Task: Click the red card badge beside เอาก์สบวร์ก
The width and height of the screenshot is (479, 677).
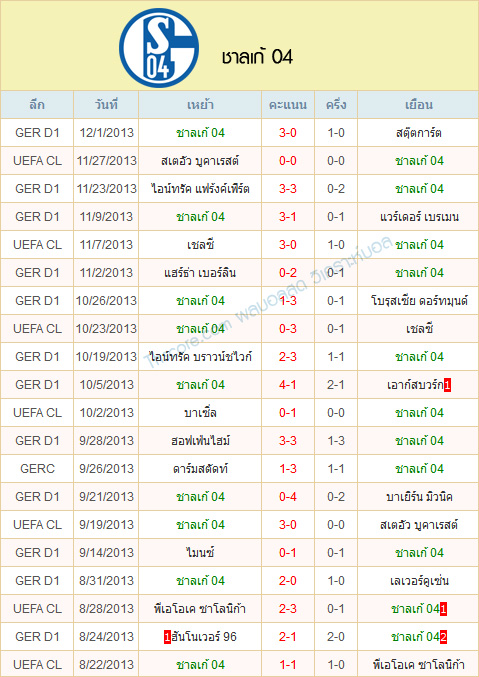Action: click(447, 385)
